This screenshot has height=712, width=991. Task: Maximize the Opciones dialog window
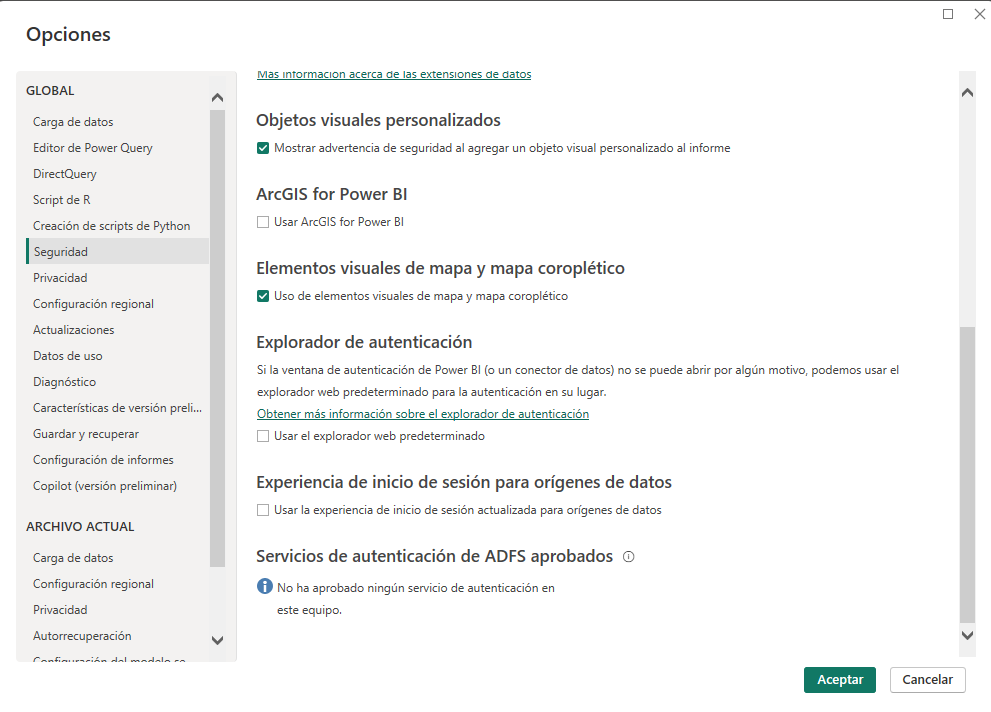948,14
